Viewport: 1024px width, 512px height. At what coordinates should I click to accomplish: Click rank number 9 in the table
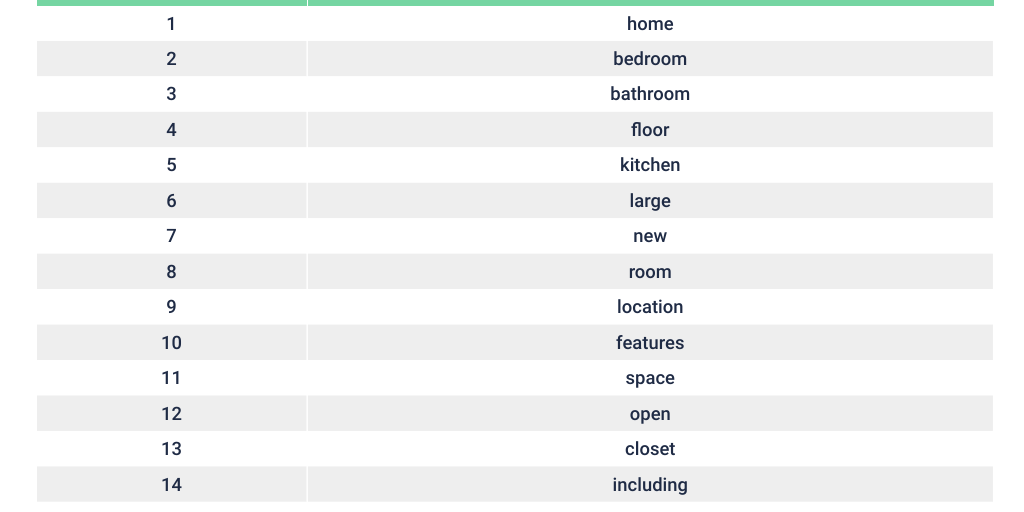coord(171,307)
